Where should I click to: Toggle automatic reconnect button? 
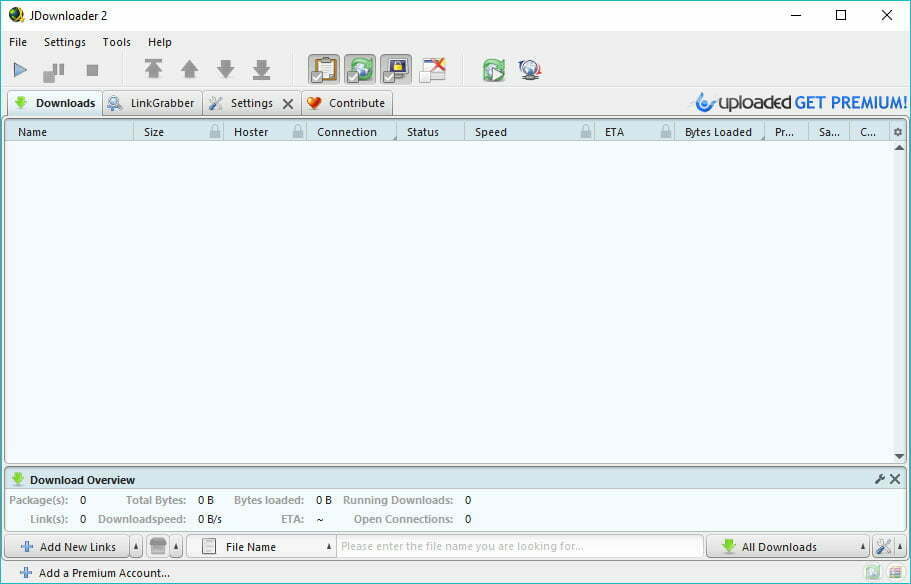(x=360, y=70)
